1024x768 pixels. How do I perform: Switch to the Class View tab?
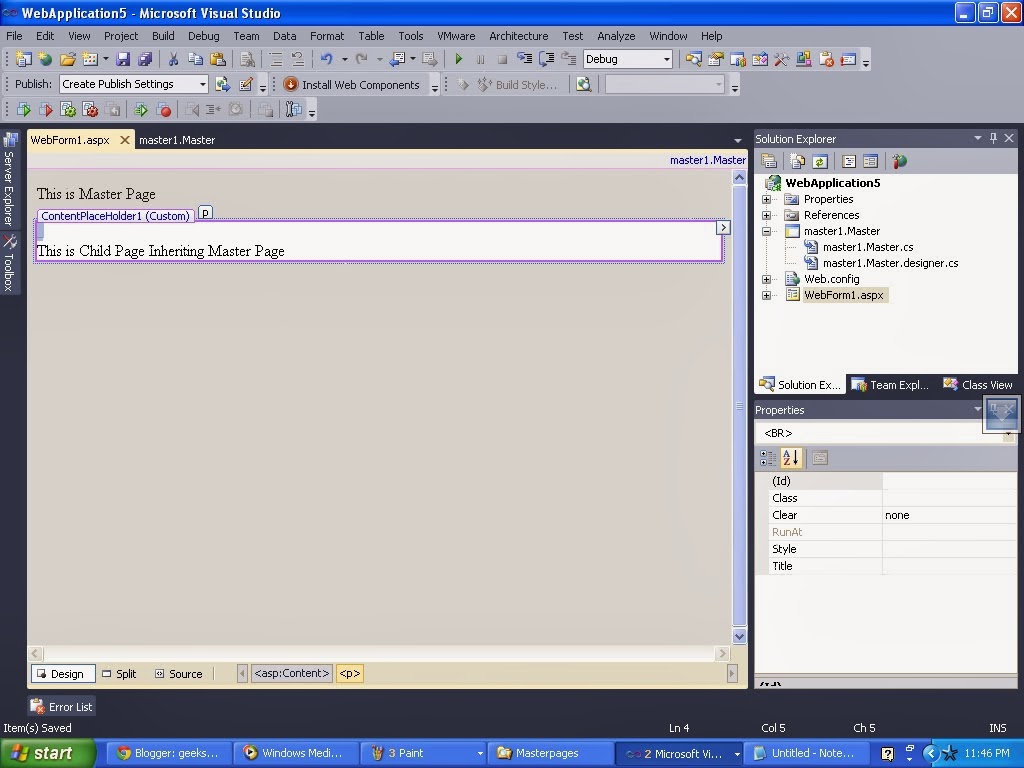point(978,385)
